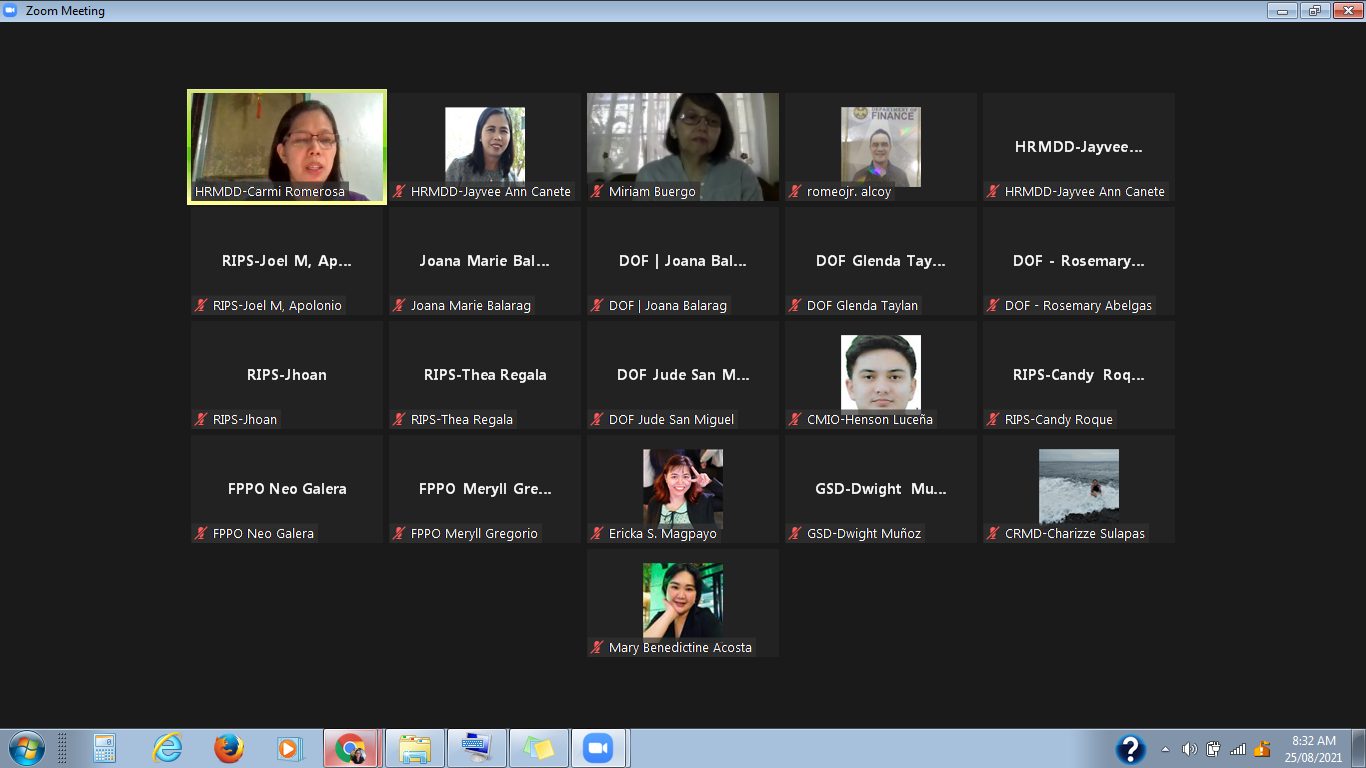Click muted mic icon beside Miriam Buergo
Screen dimensions: 1366x768
(x=597, y=192)
